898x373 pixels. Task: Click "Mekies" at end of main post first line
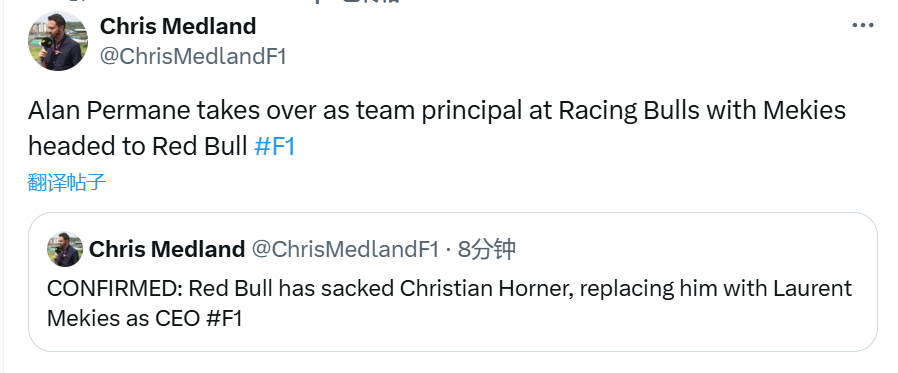coord(804,110)
